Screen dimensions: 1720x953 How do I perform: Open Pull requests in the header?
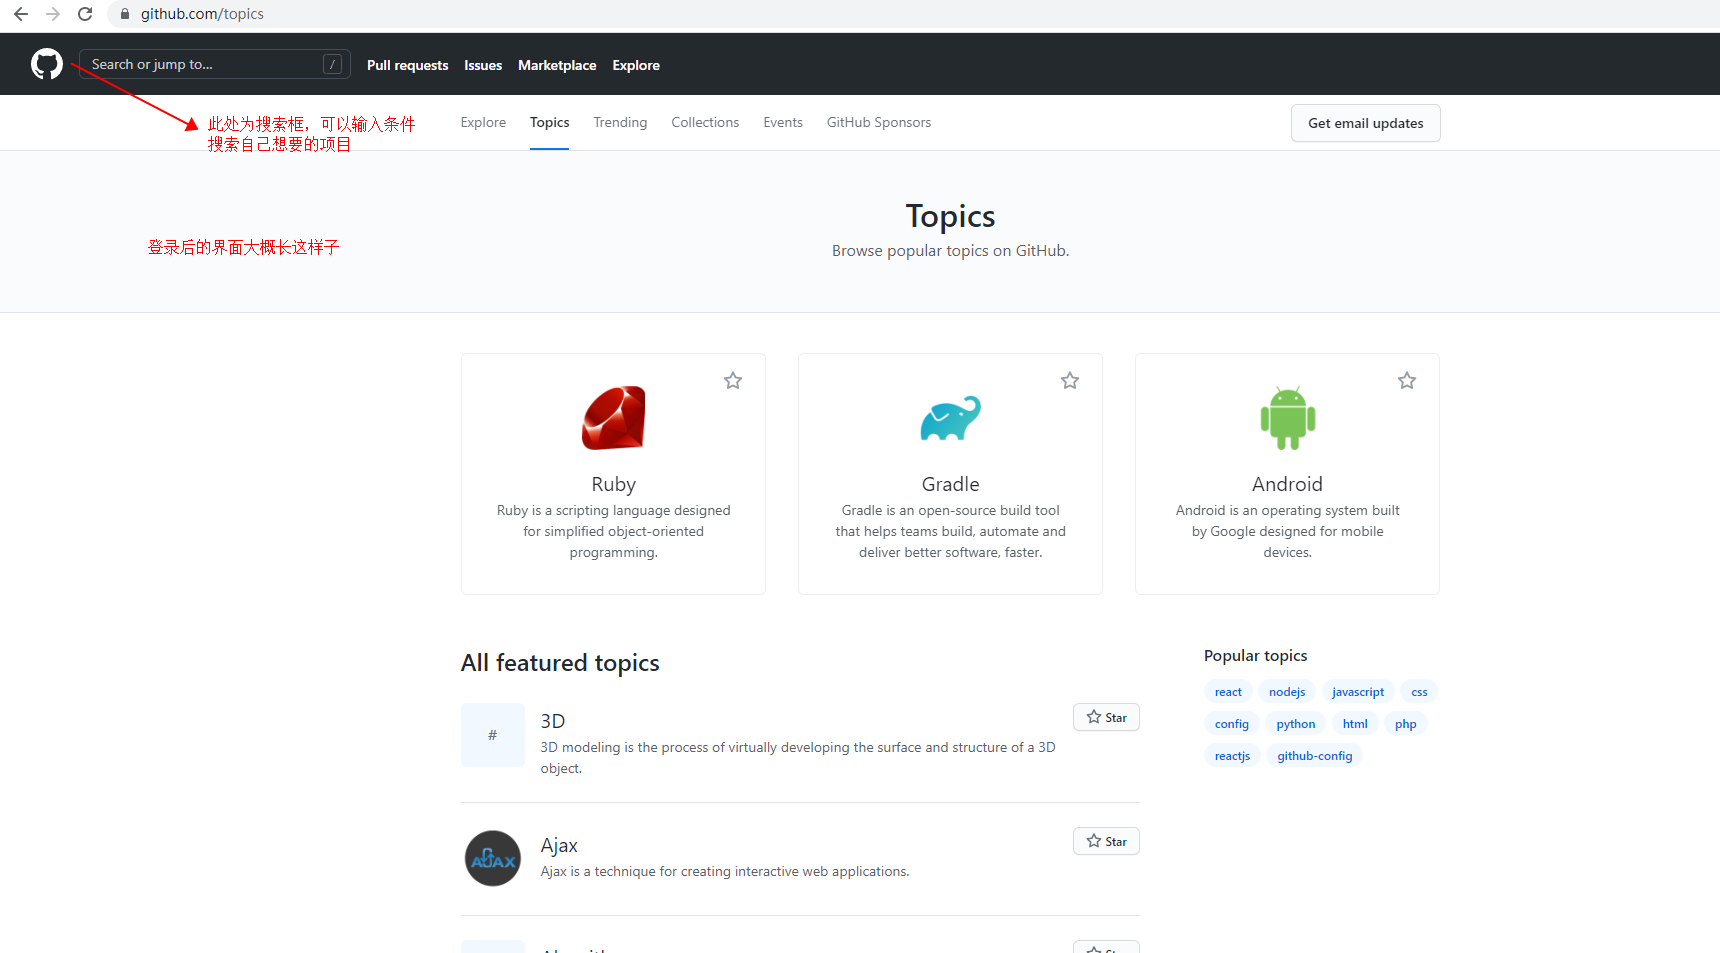407,65
